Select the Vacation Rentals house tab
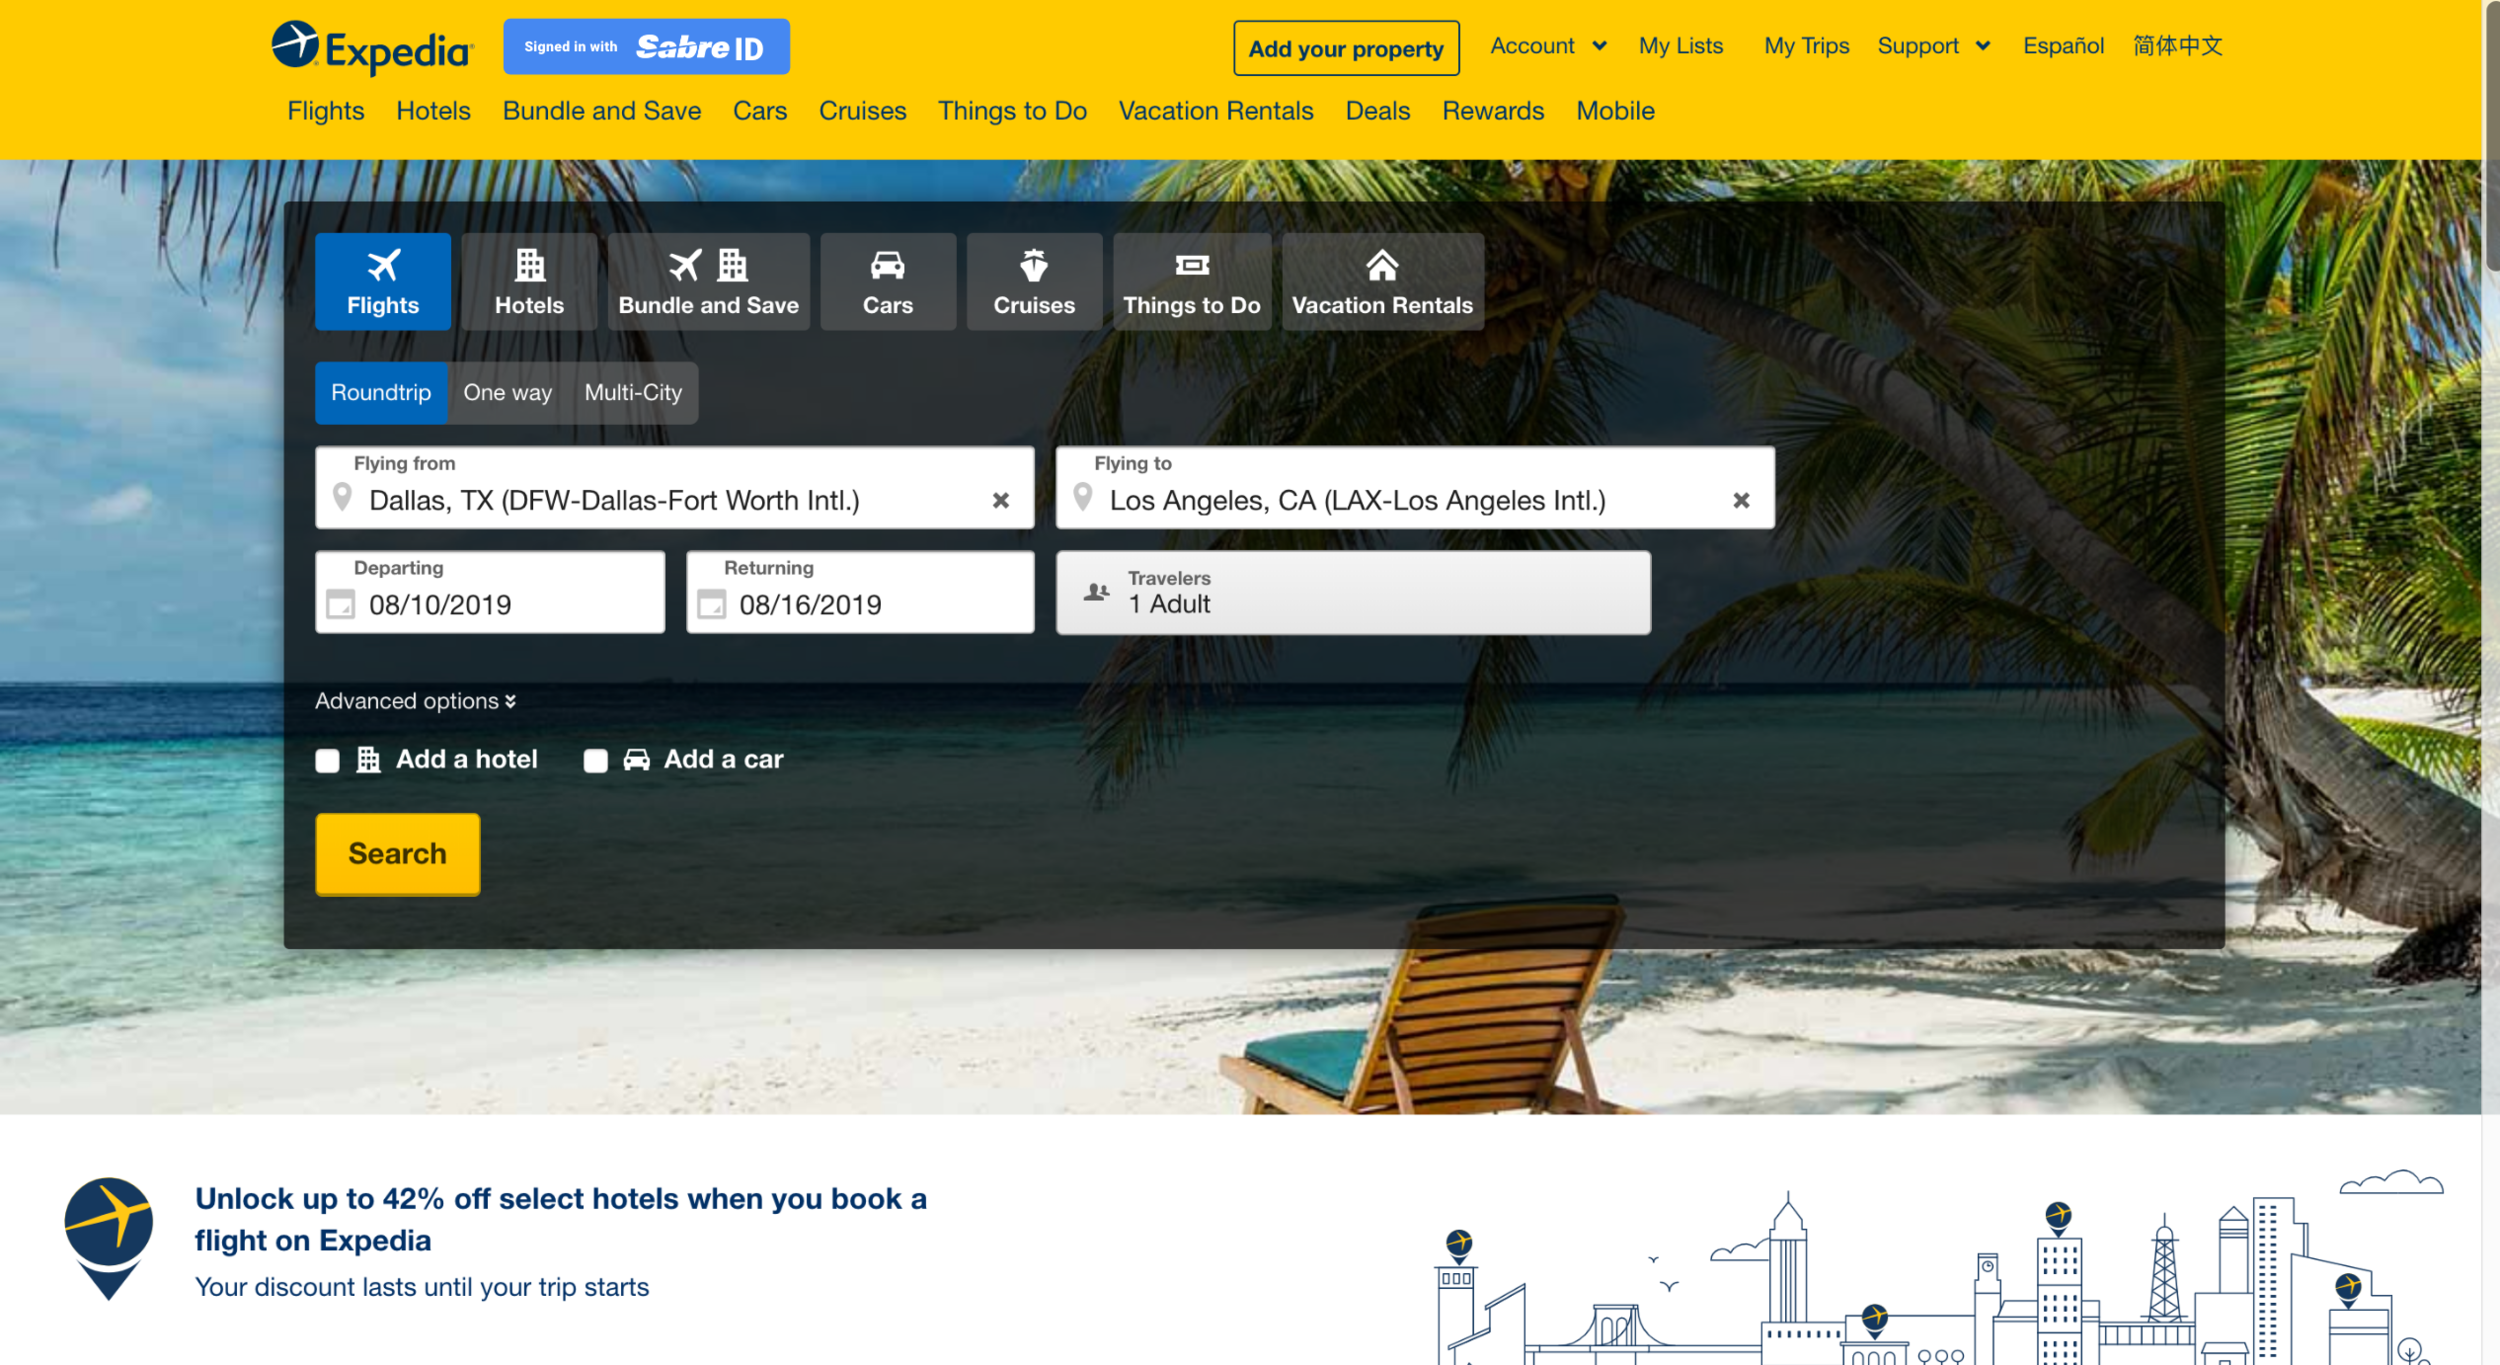The image size is (2500, 1365). [x=1383, y=282]
